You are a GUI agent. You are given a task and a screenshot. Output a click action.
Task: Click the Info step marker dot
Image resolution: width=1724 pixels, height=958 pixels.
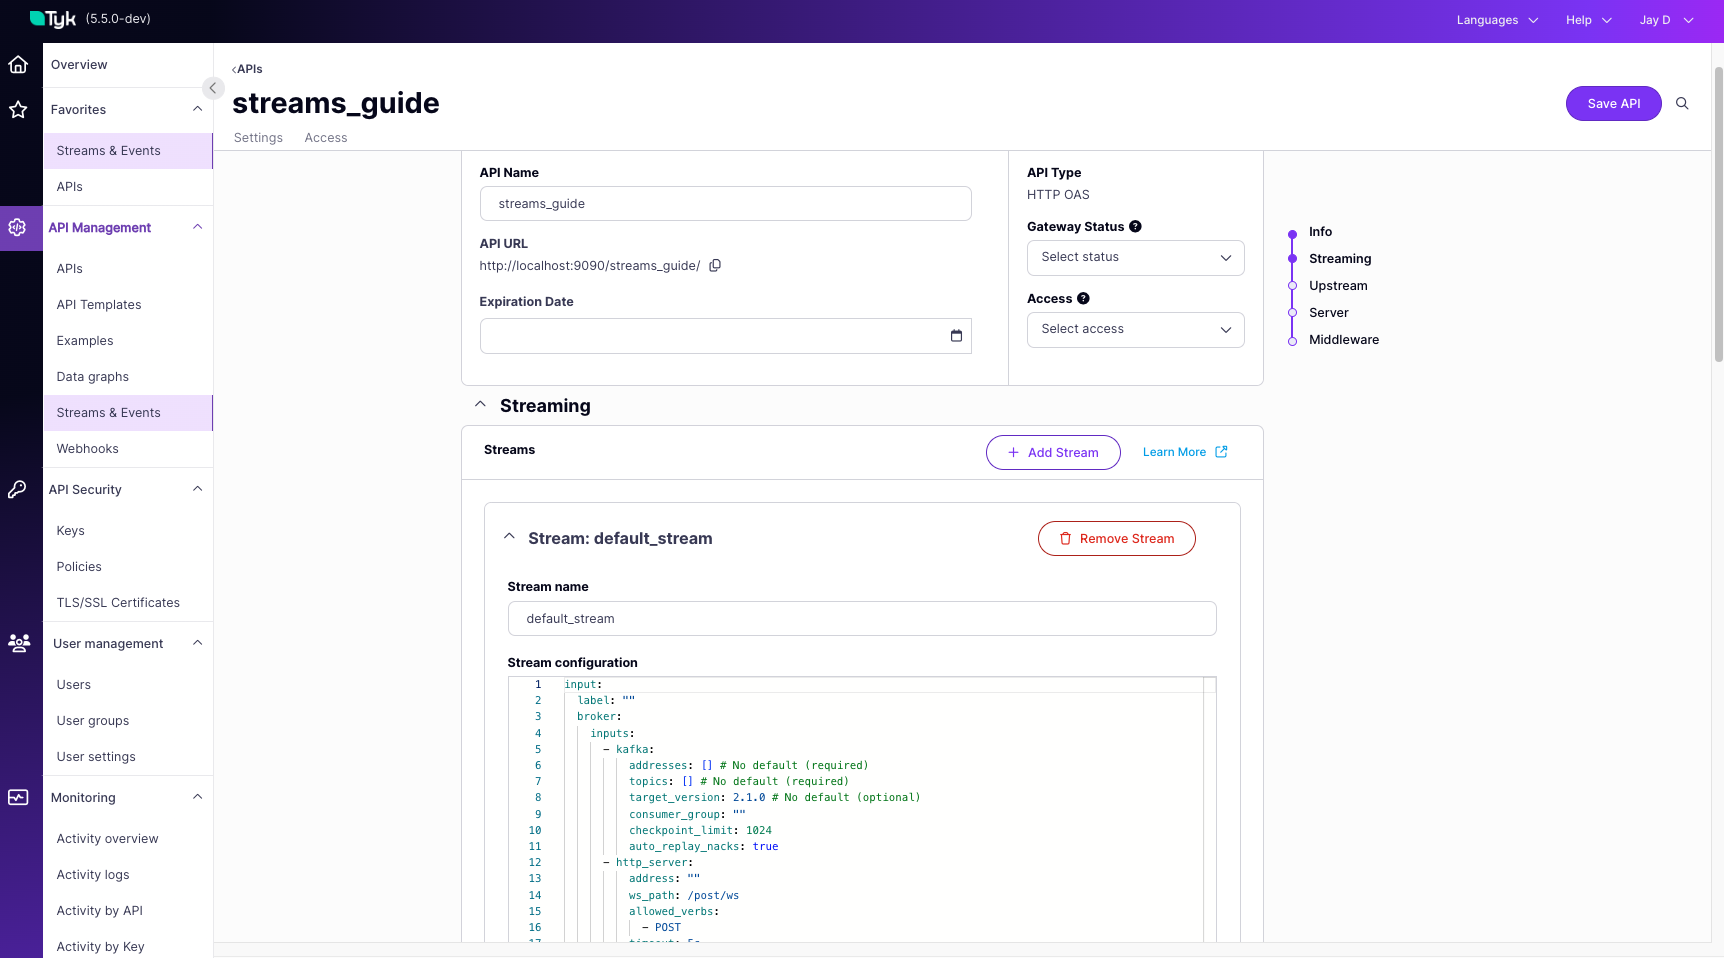pyautogui.click(x=1292, y=233)
